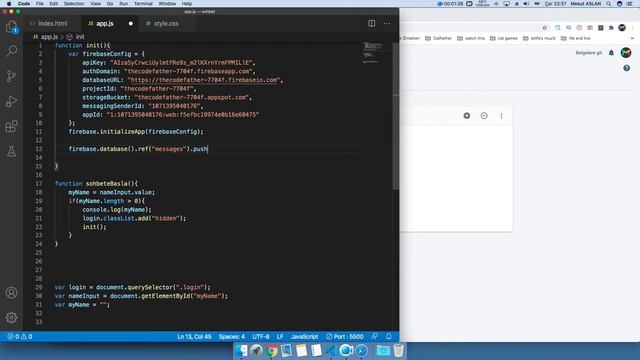640x360 pixels.
Task: Change indentation via Spaces: 4
Action: coord(232,336)
